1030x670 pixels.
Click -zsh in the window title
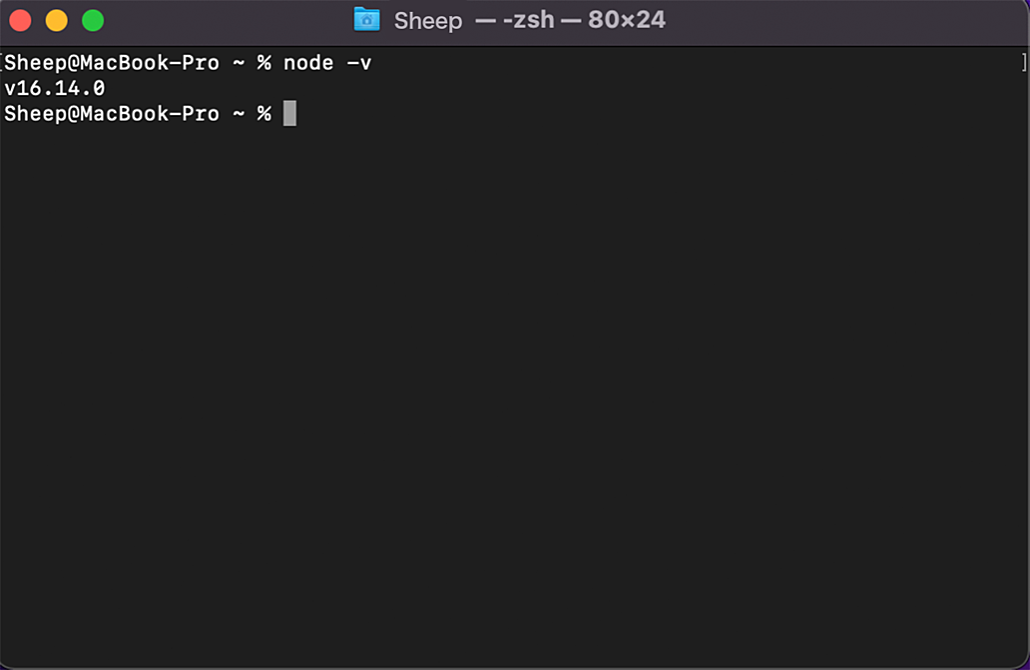528,20
